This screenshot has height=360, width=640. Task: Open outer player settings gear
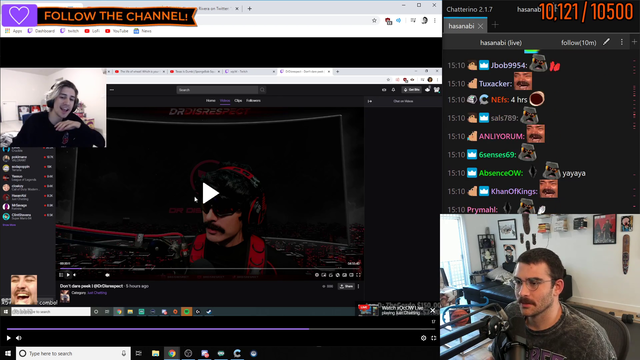[423, 338]
